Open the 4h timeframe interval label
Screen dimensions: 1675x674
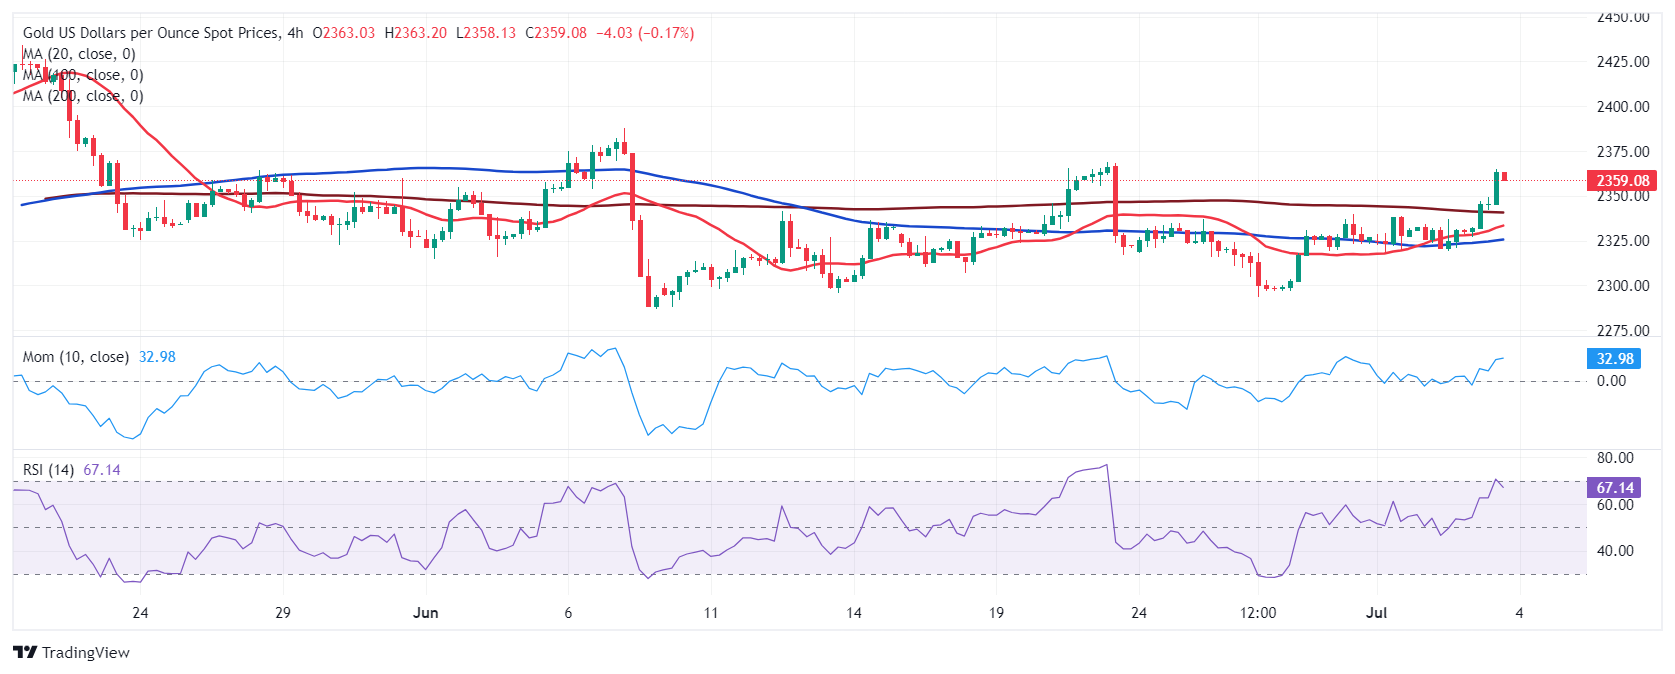(x=295, y=33)
